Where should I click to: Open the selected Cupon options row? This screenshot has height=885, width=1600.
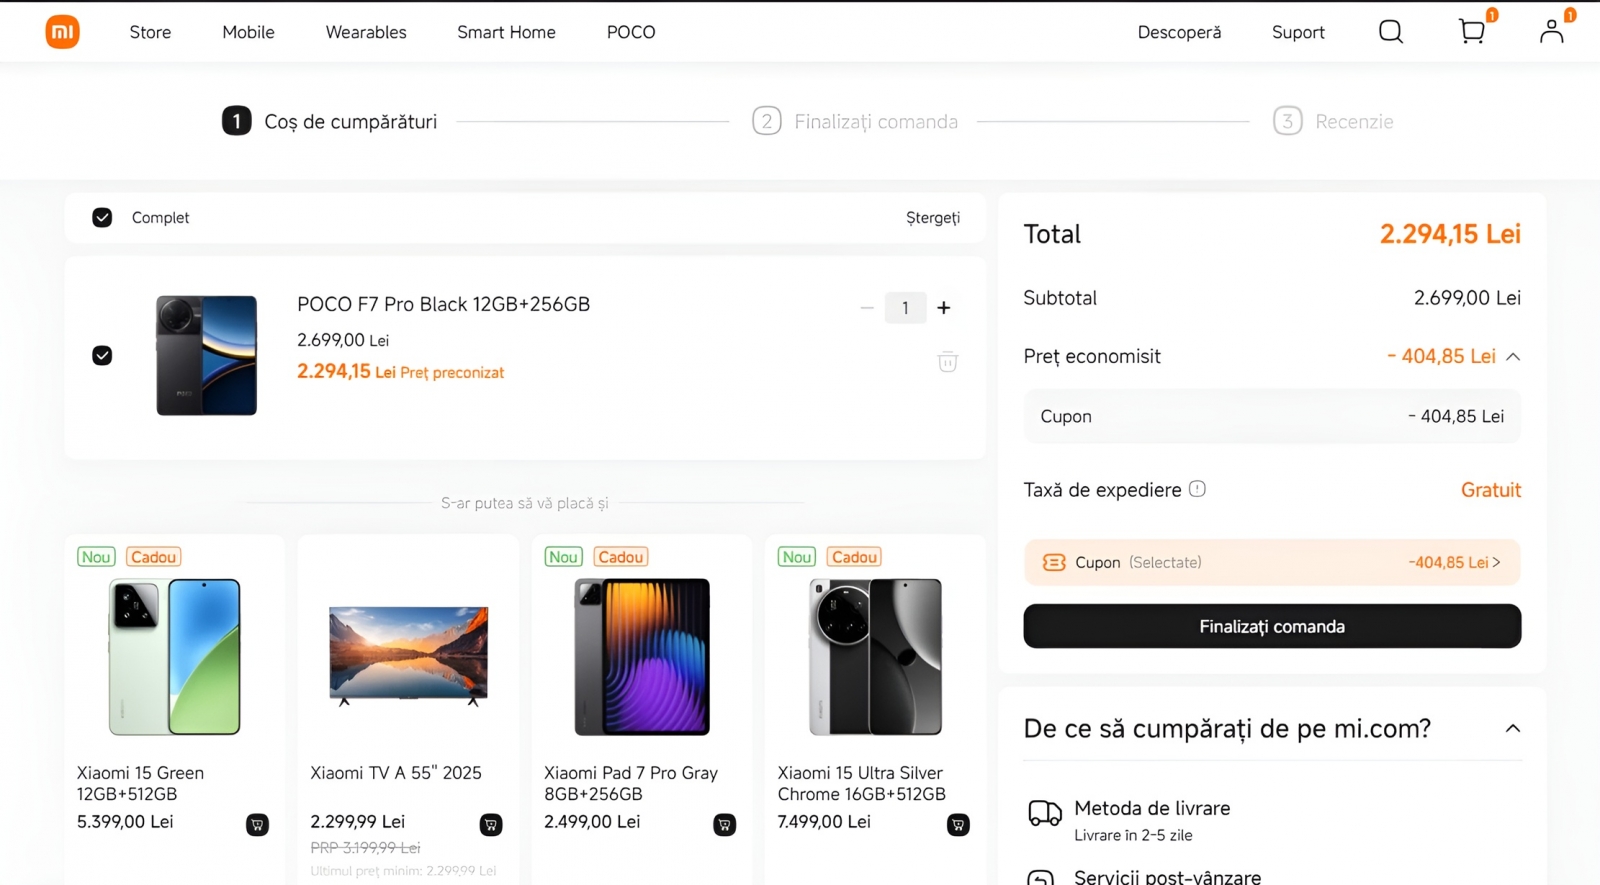pyautogui.click(x=1271, y=563)
